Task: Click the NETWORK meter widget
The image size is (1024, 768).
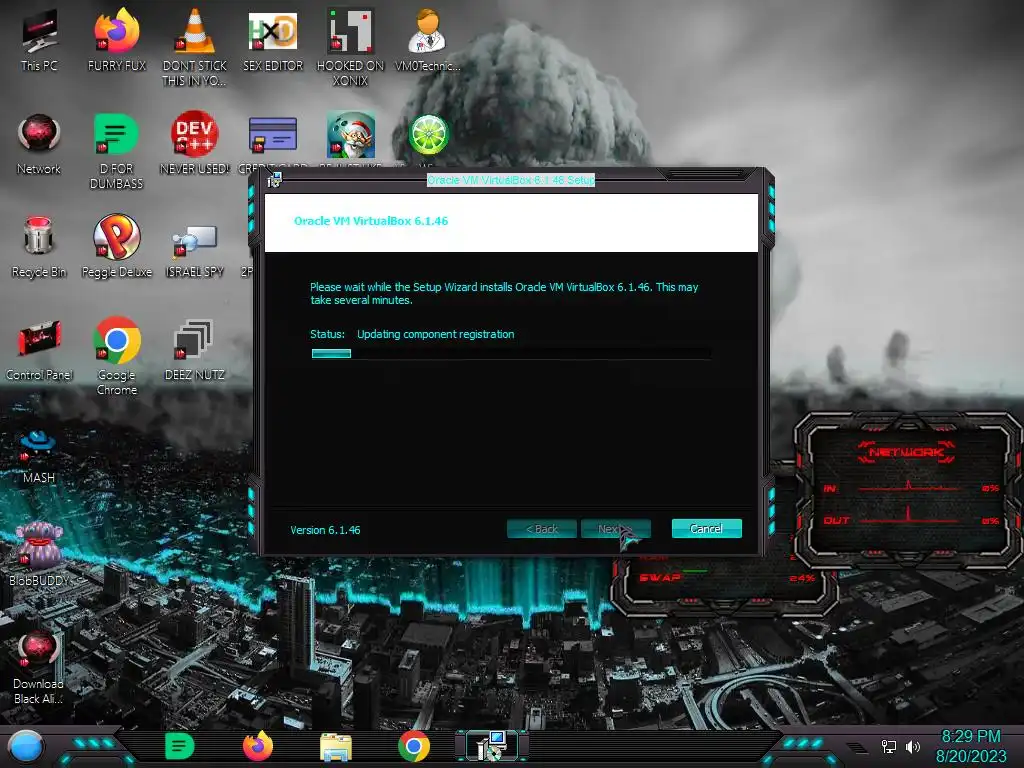Action: [908, 490]
